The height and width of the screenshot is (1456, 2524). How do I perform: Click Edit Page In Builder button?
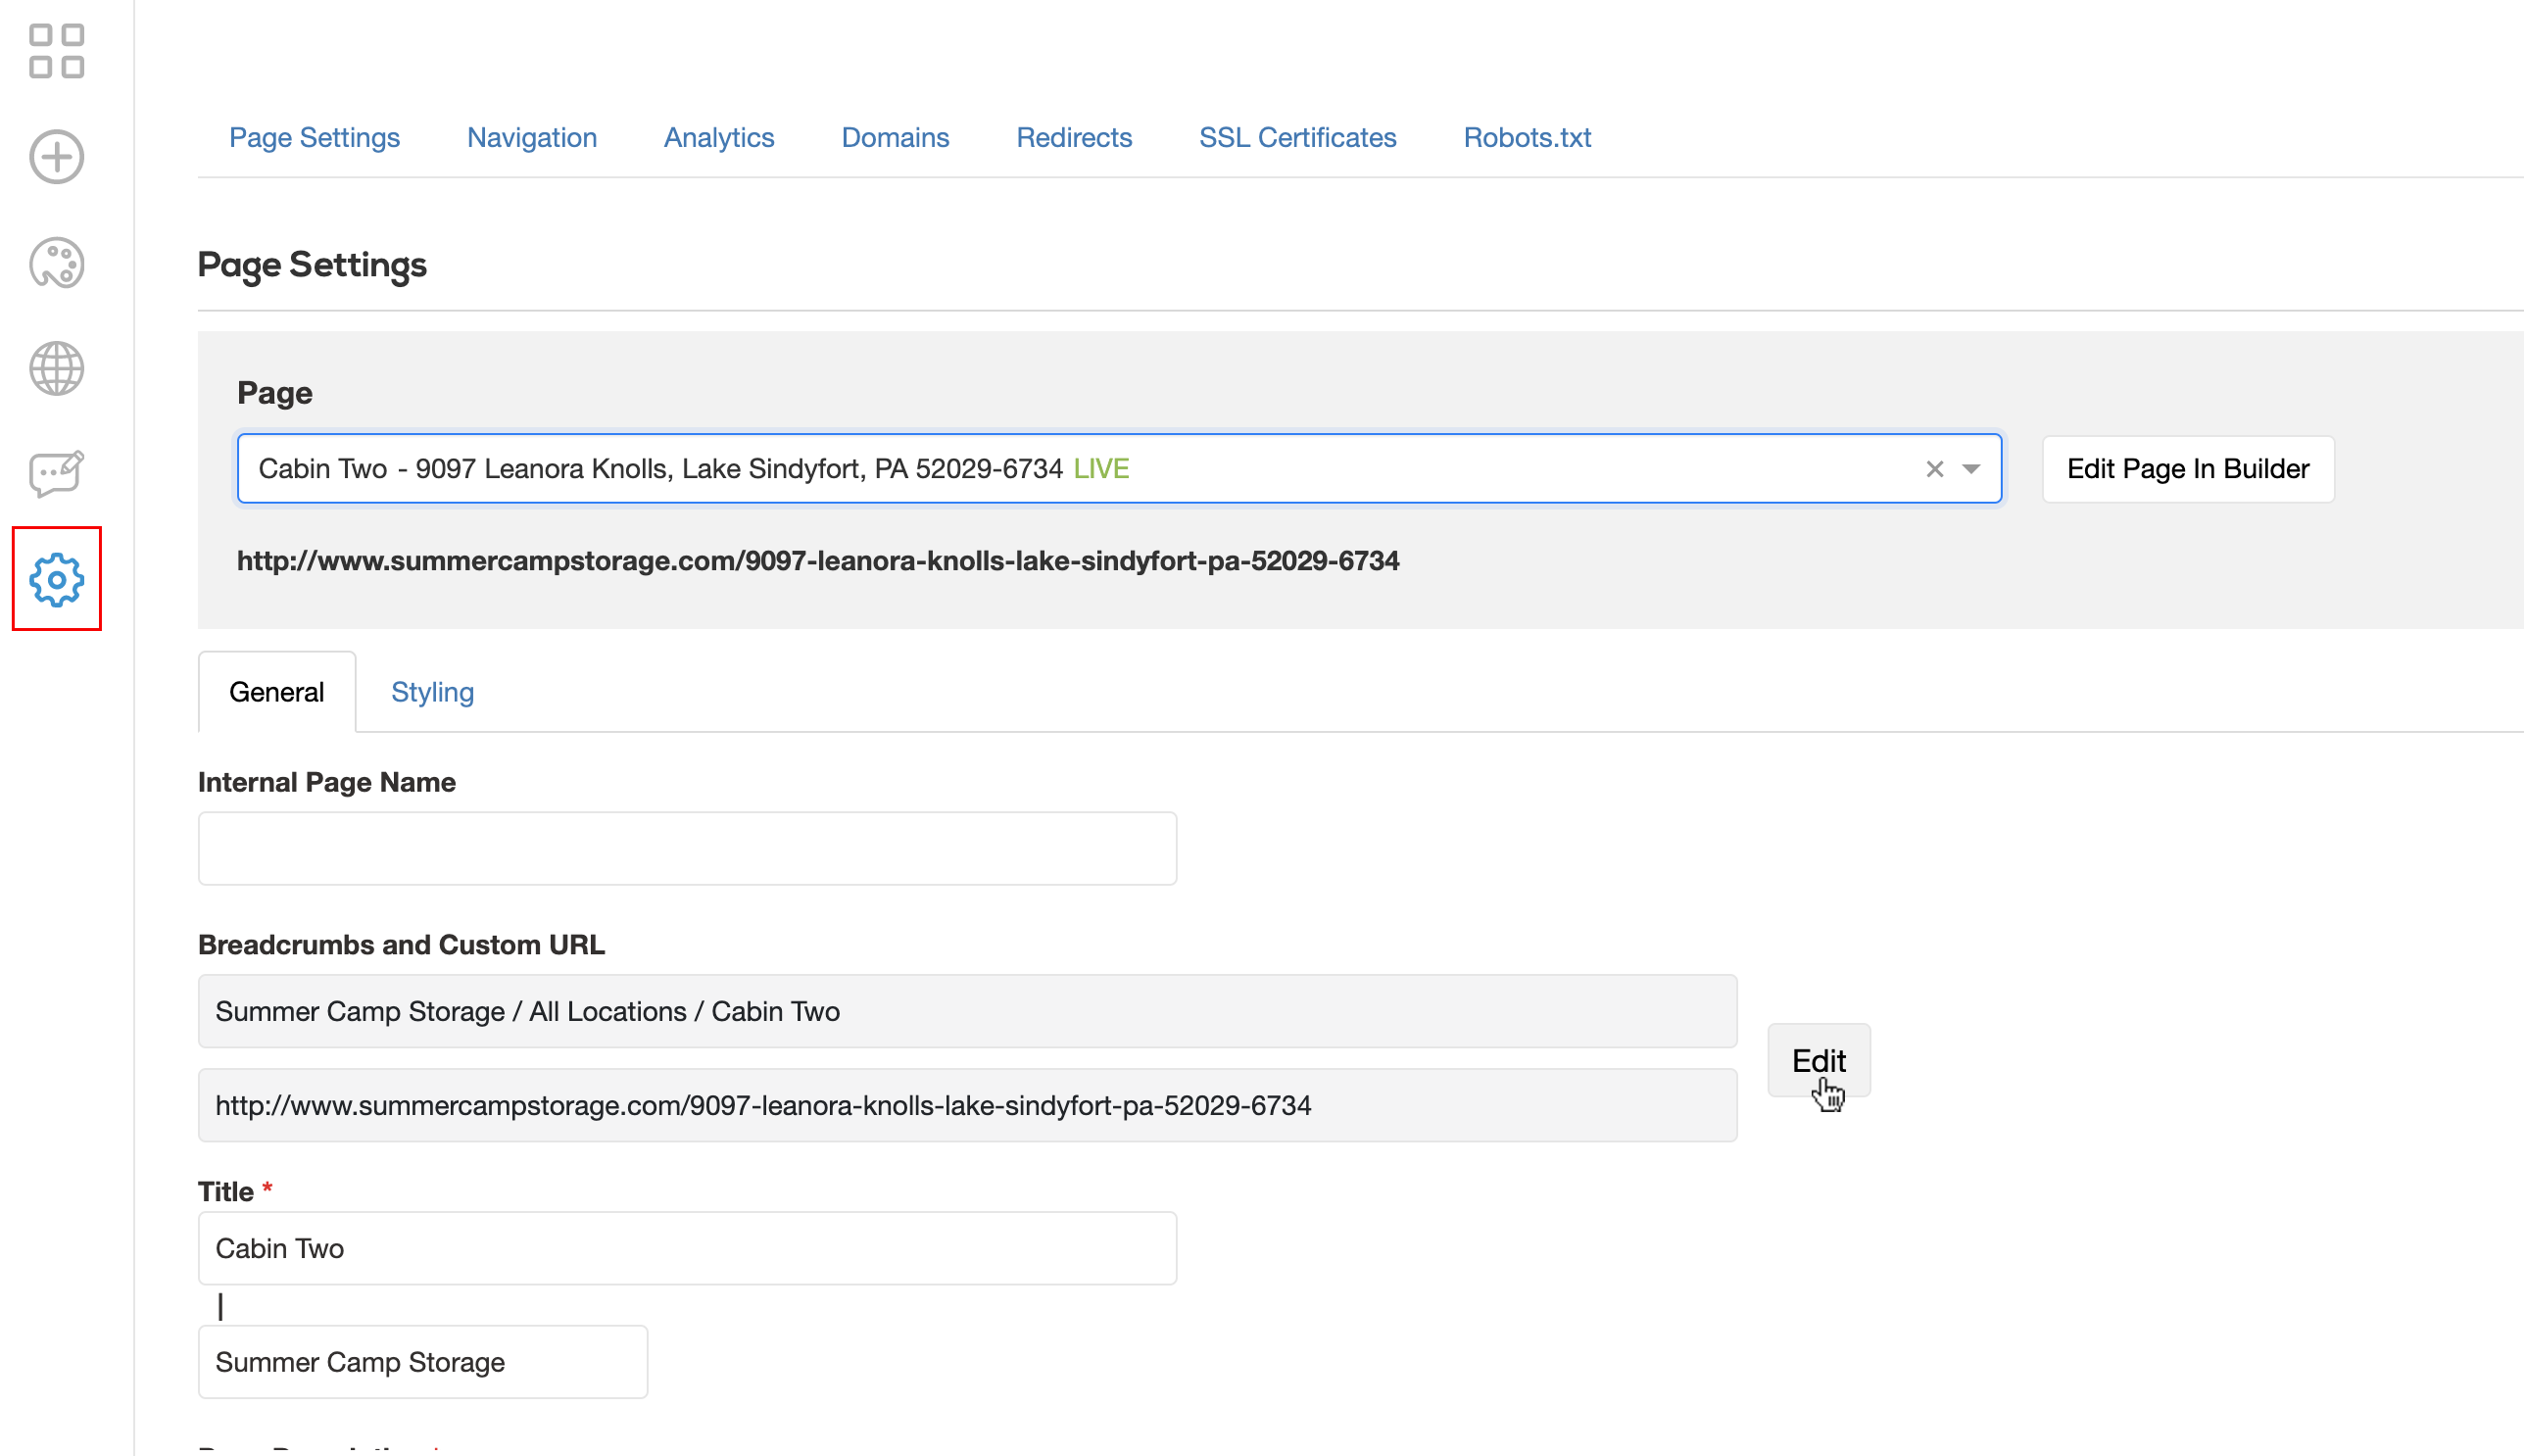[x=2187, y=469]
